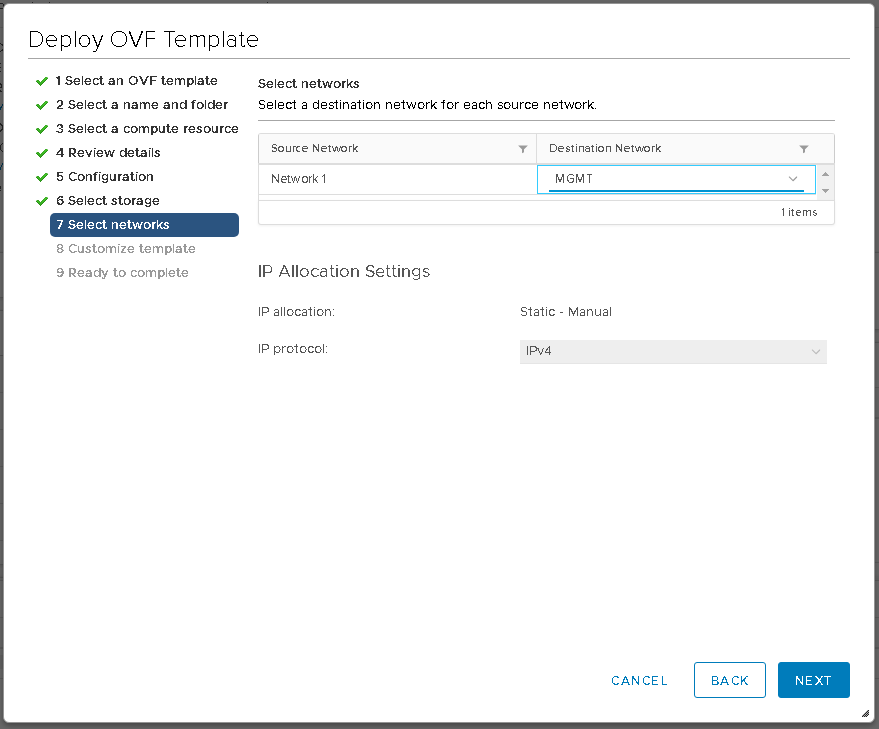Viewport: 879px width, 729px height.
Task: Open step 5 Configuration
Action: (105, 177)
